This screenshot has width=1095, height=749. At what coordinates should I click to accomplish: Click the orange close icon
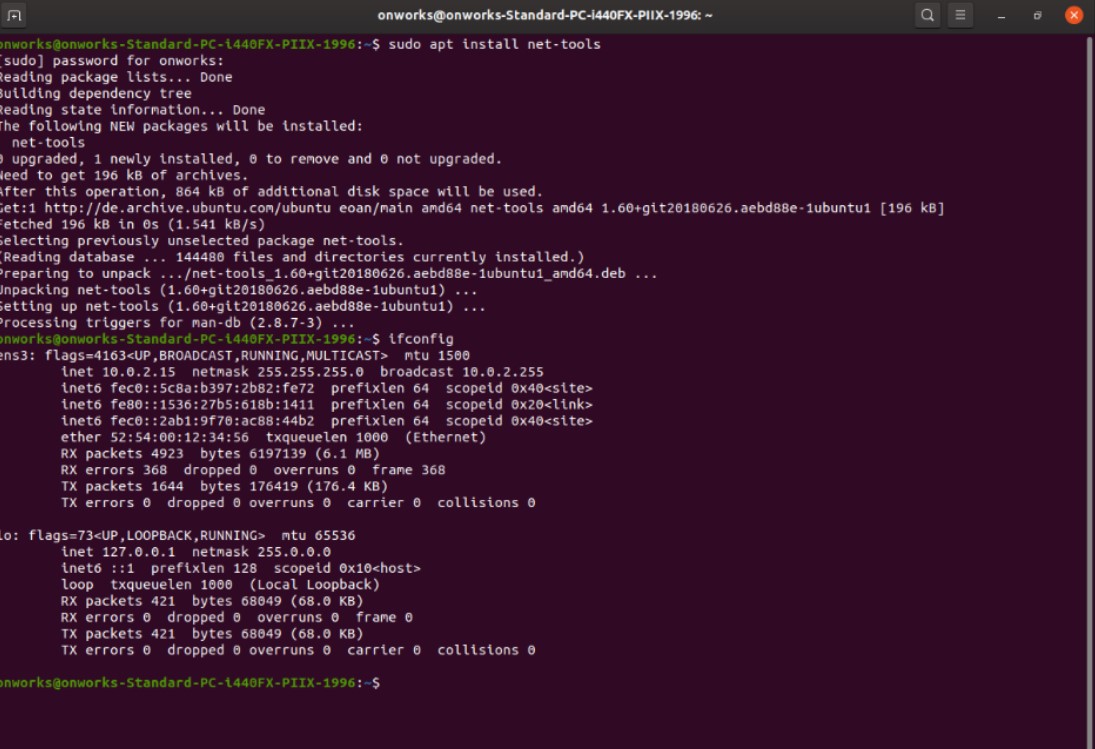pos(1074,14)
